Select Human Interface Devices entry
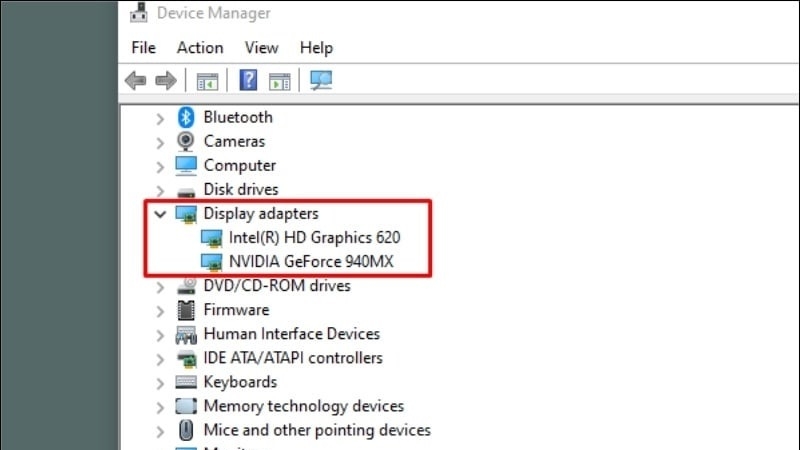The image size is (800, 450). pos(291,334)
